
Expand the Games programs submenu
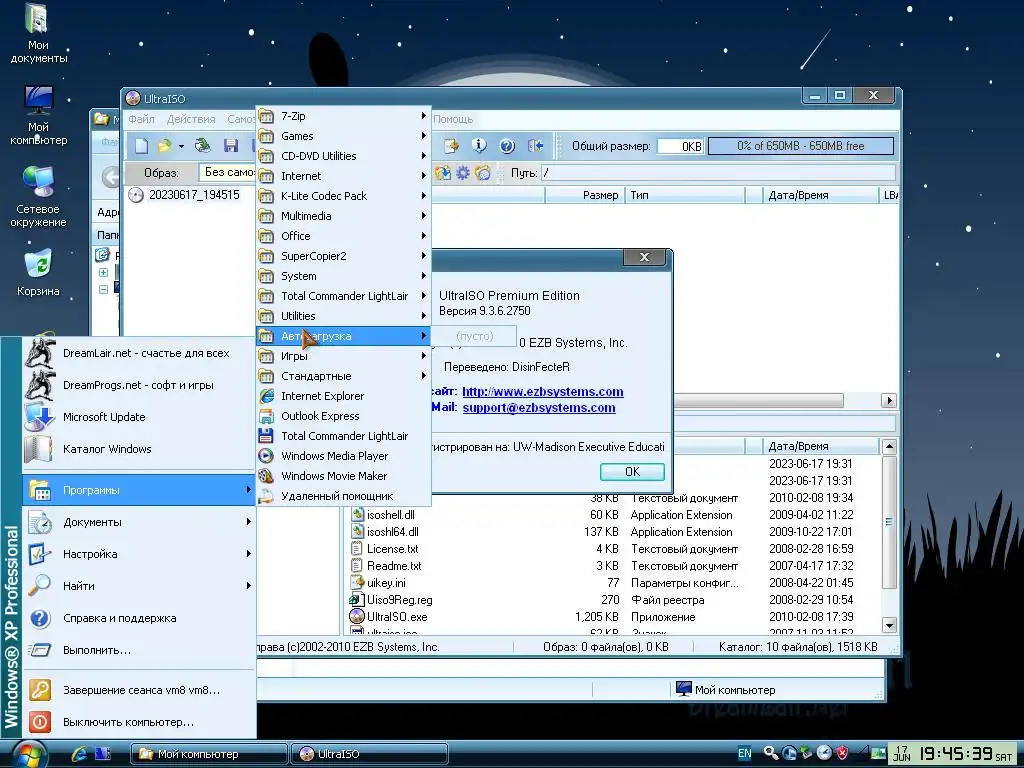[x=343, y=136]
